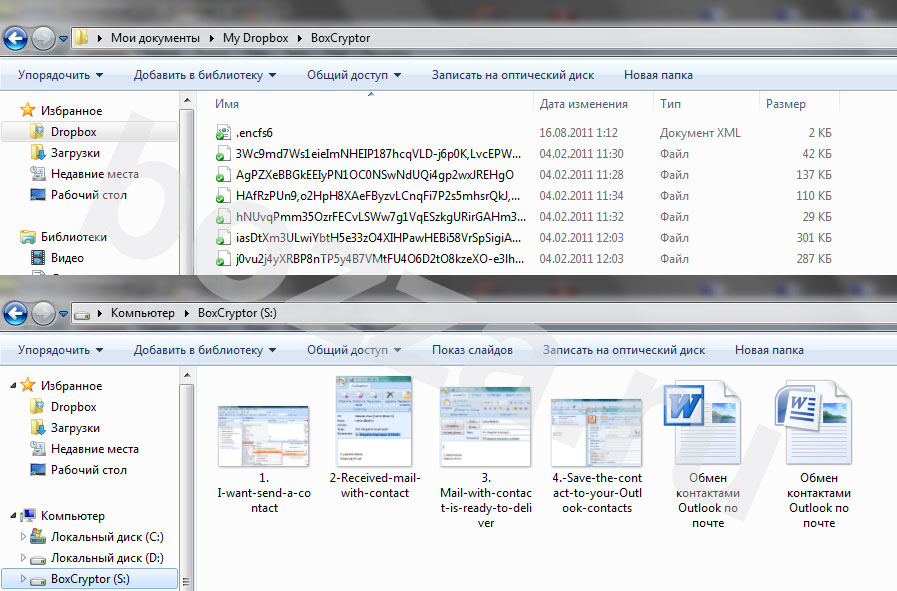Viewport: 897px width, 591px height.
Task: Open Добавить в библиотеку menu in upper window
Action: [205, 75]
